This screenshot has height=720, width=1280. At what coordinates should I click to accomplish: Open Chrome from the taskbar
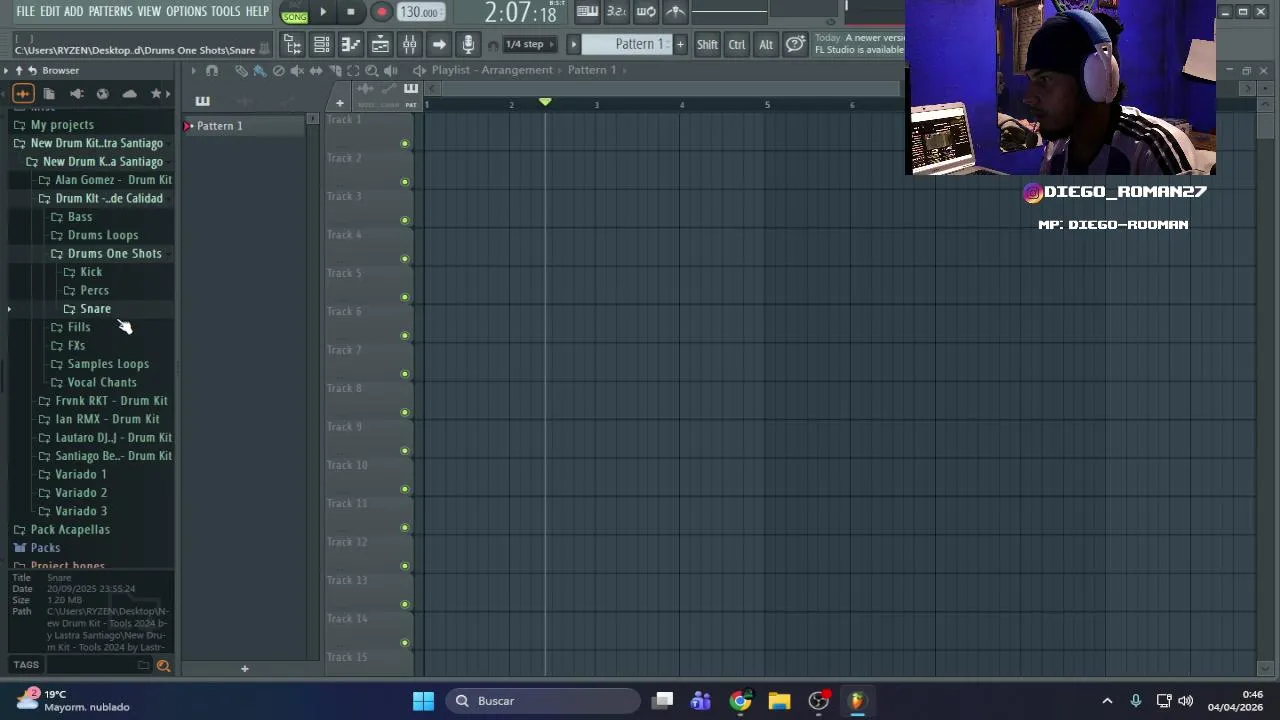point(740,701)
